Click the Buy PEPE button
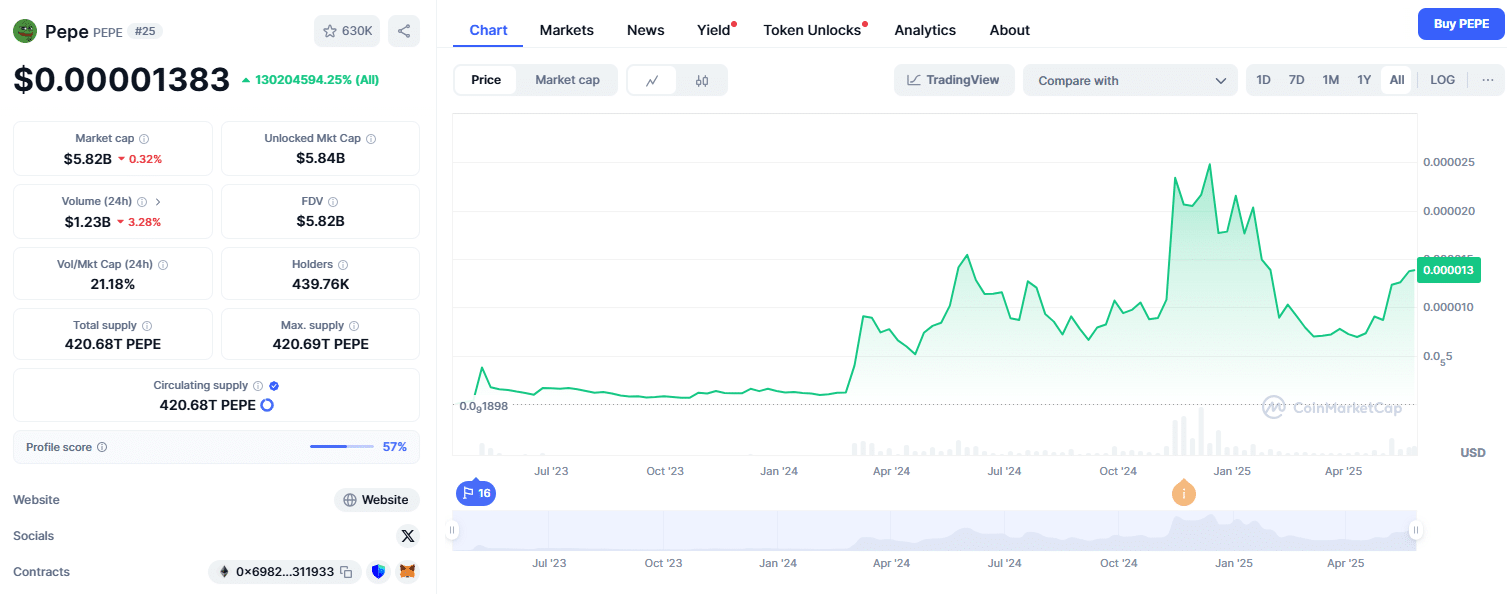 pyautogui.click(x=1461, y=24)
